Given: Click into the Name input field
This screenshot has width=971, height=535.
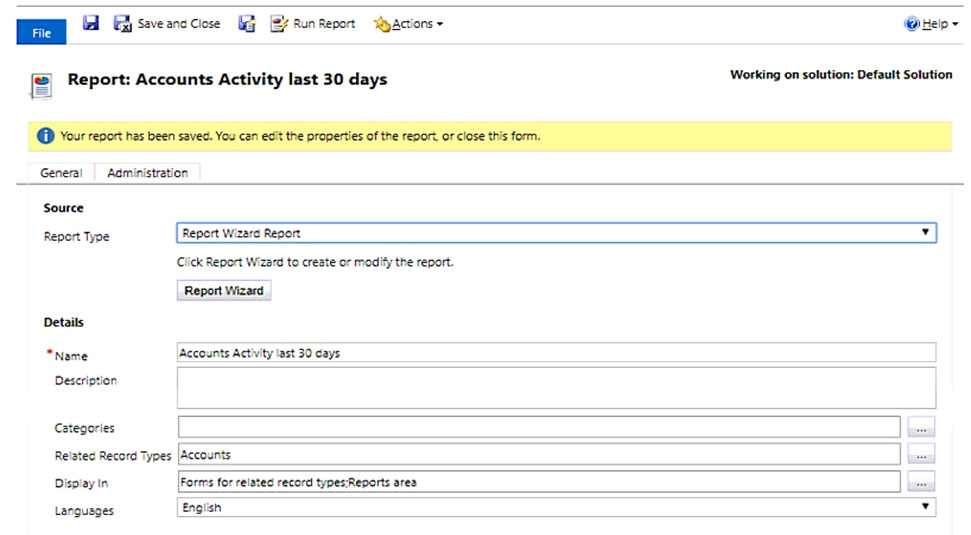Looking at the screenshot, I should point(556,352).
